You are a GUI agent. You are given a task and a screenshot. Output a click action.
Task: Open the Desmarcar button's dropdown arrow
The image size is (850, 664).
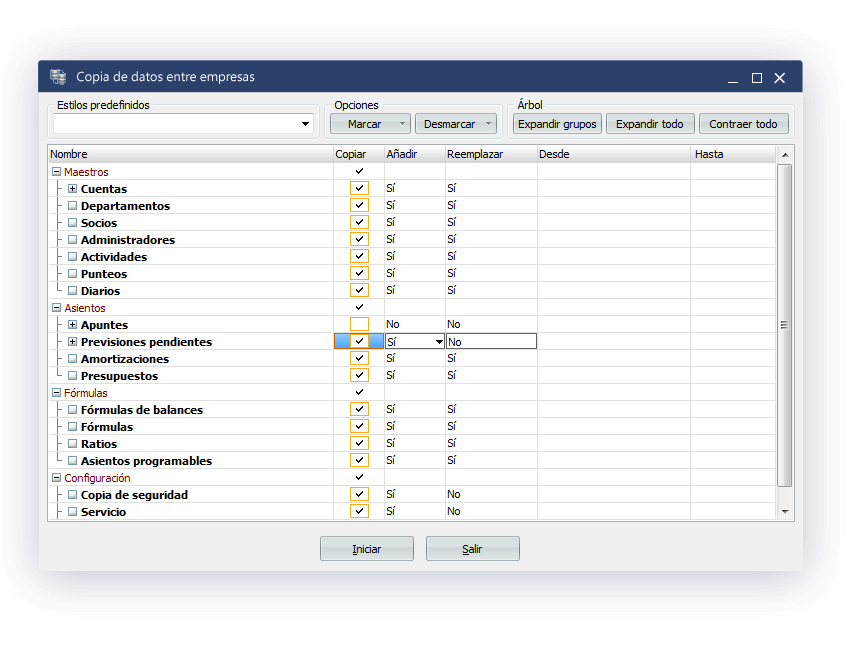tap(488, 124)
